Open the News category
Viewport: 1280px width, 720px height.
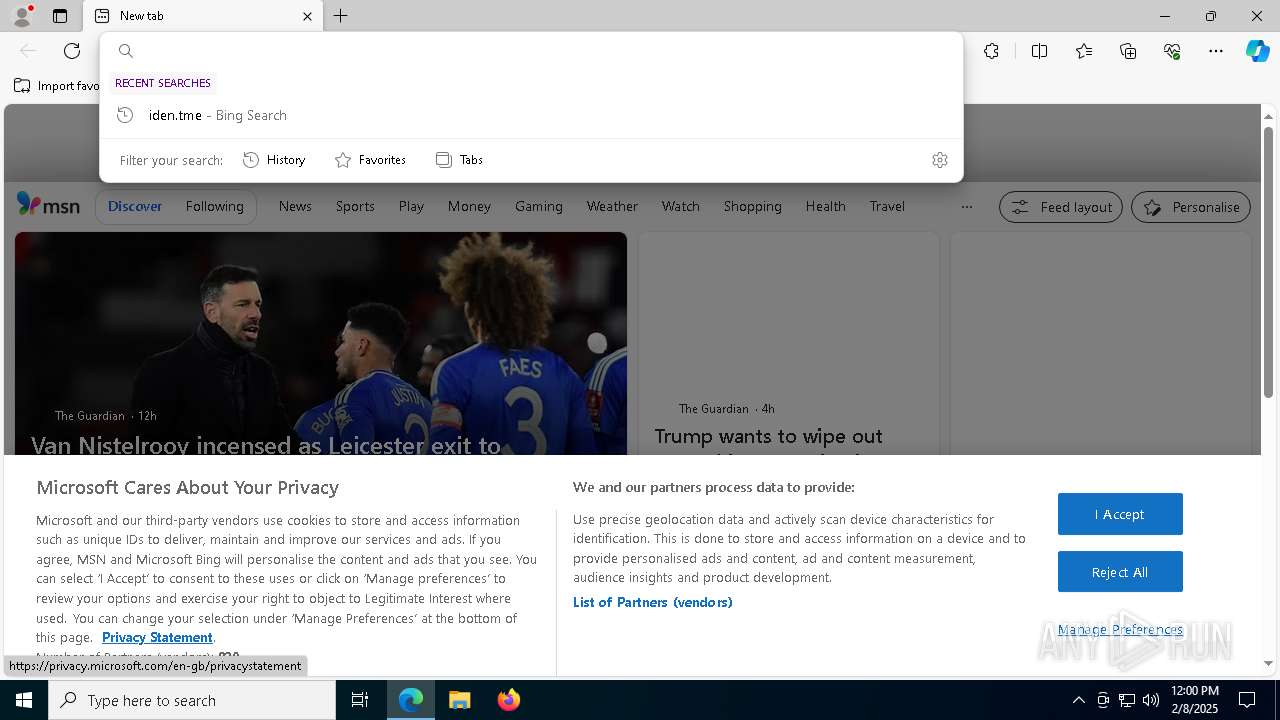point(295,206)
